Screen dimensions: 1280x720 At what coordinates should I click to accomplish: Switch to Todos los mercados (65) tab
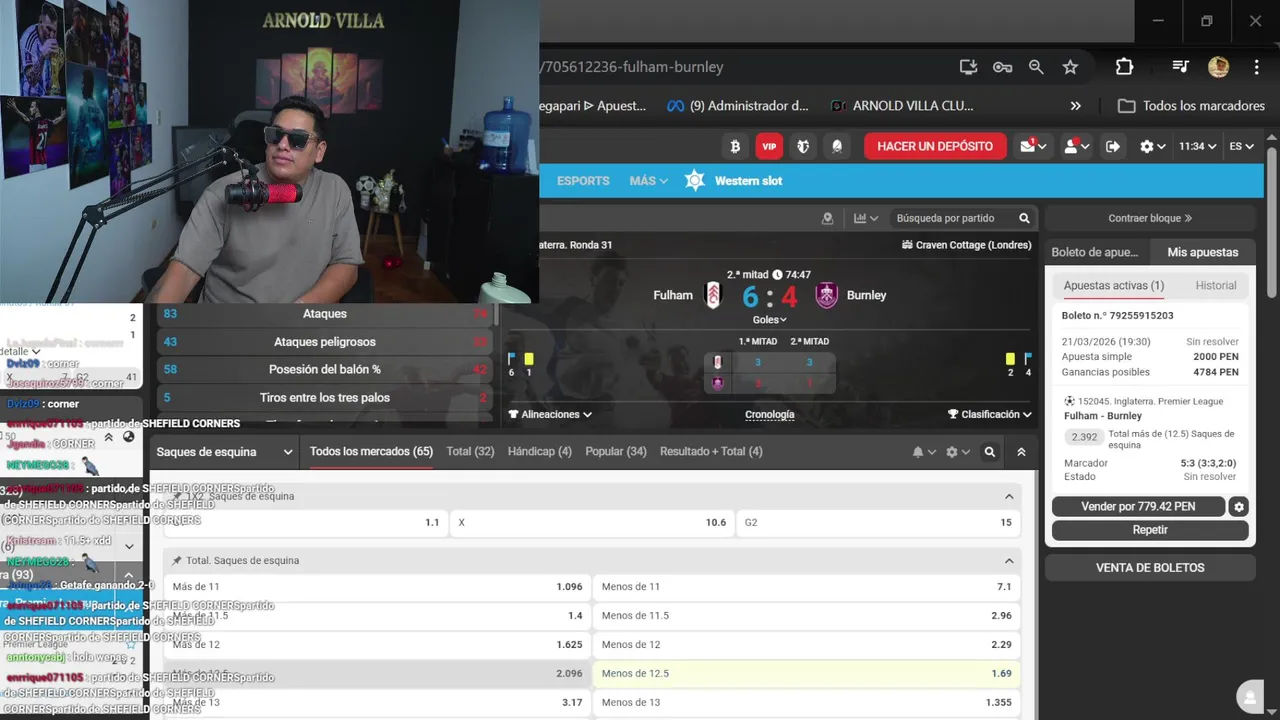(x=371, y=452)
